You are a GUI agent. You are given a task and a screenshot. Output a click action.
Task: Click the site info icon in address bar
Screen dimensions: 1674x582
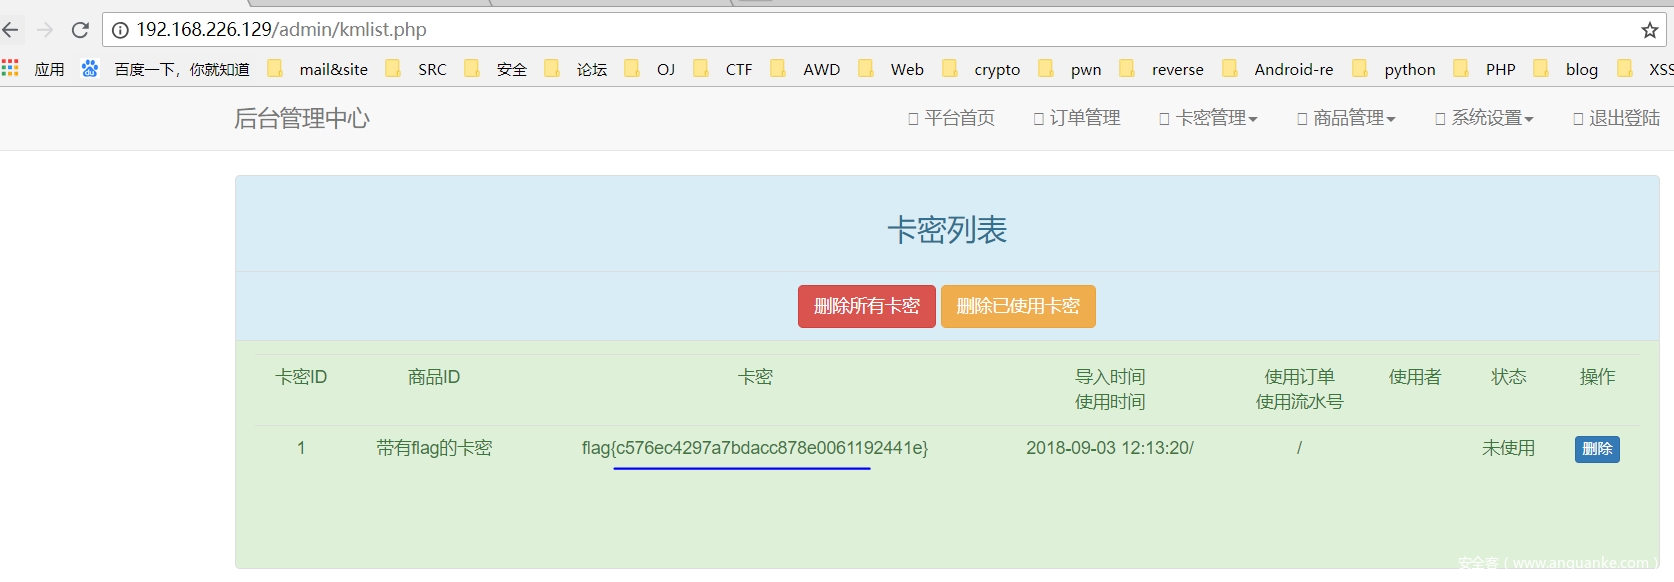(120, 30)
